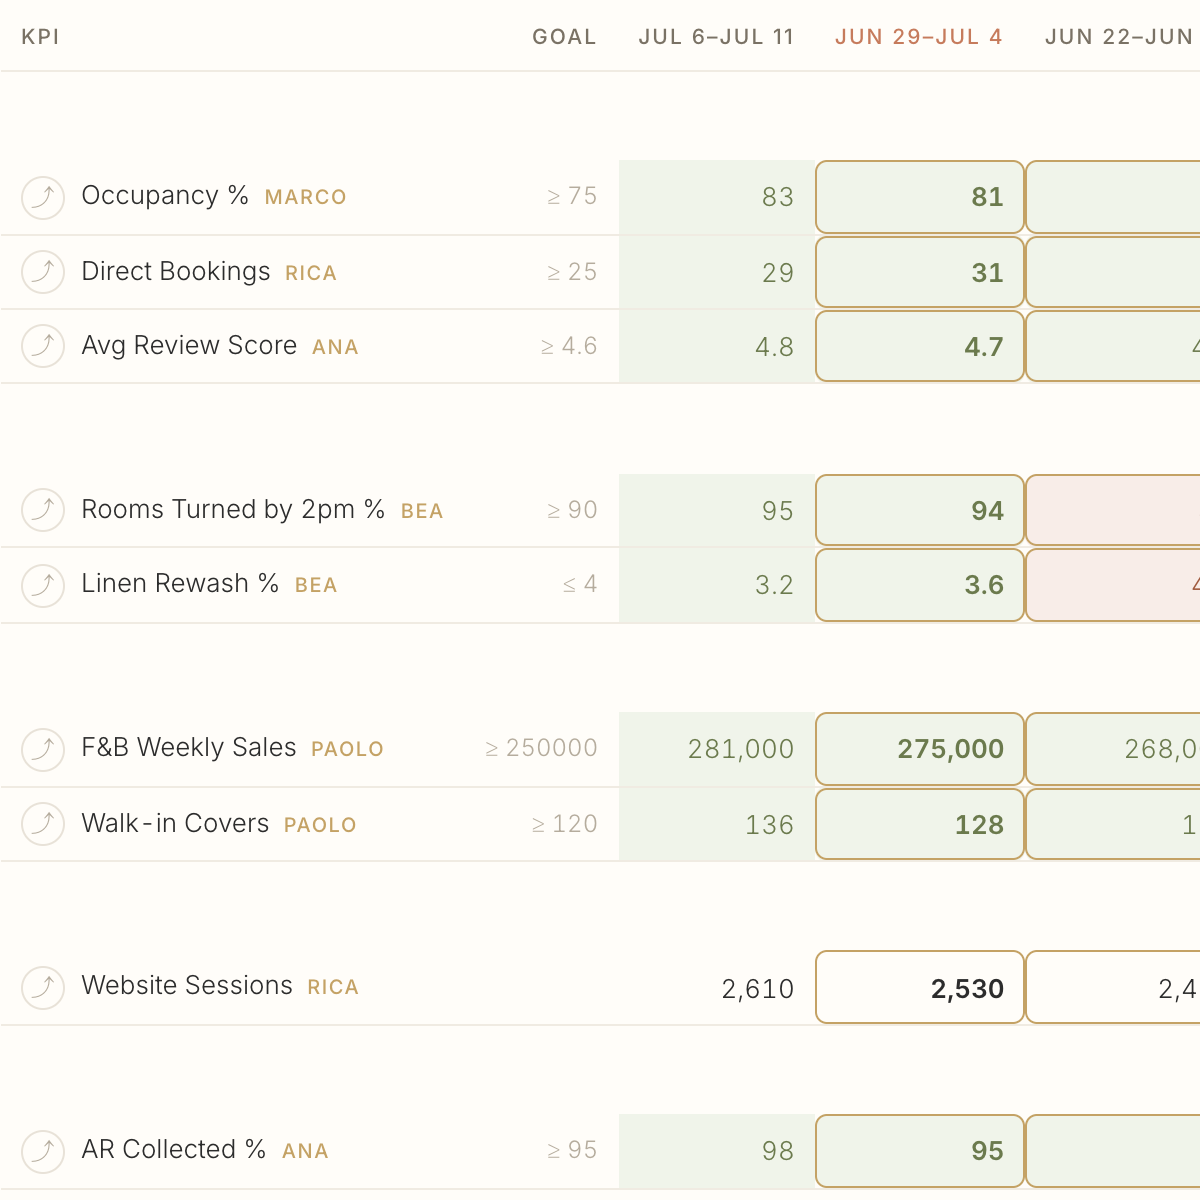Click owner tag BEA on Linen Rewash row
Image resolution: width=1200 pixels, height=1200 pixels.
point(316,585)
